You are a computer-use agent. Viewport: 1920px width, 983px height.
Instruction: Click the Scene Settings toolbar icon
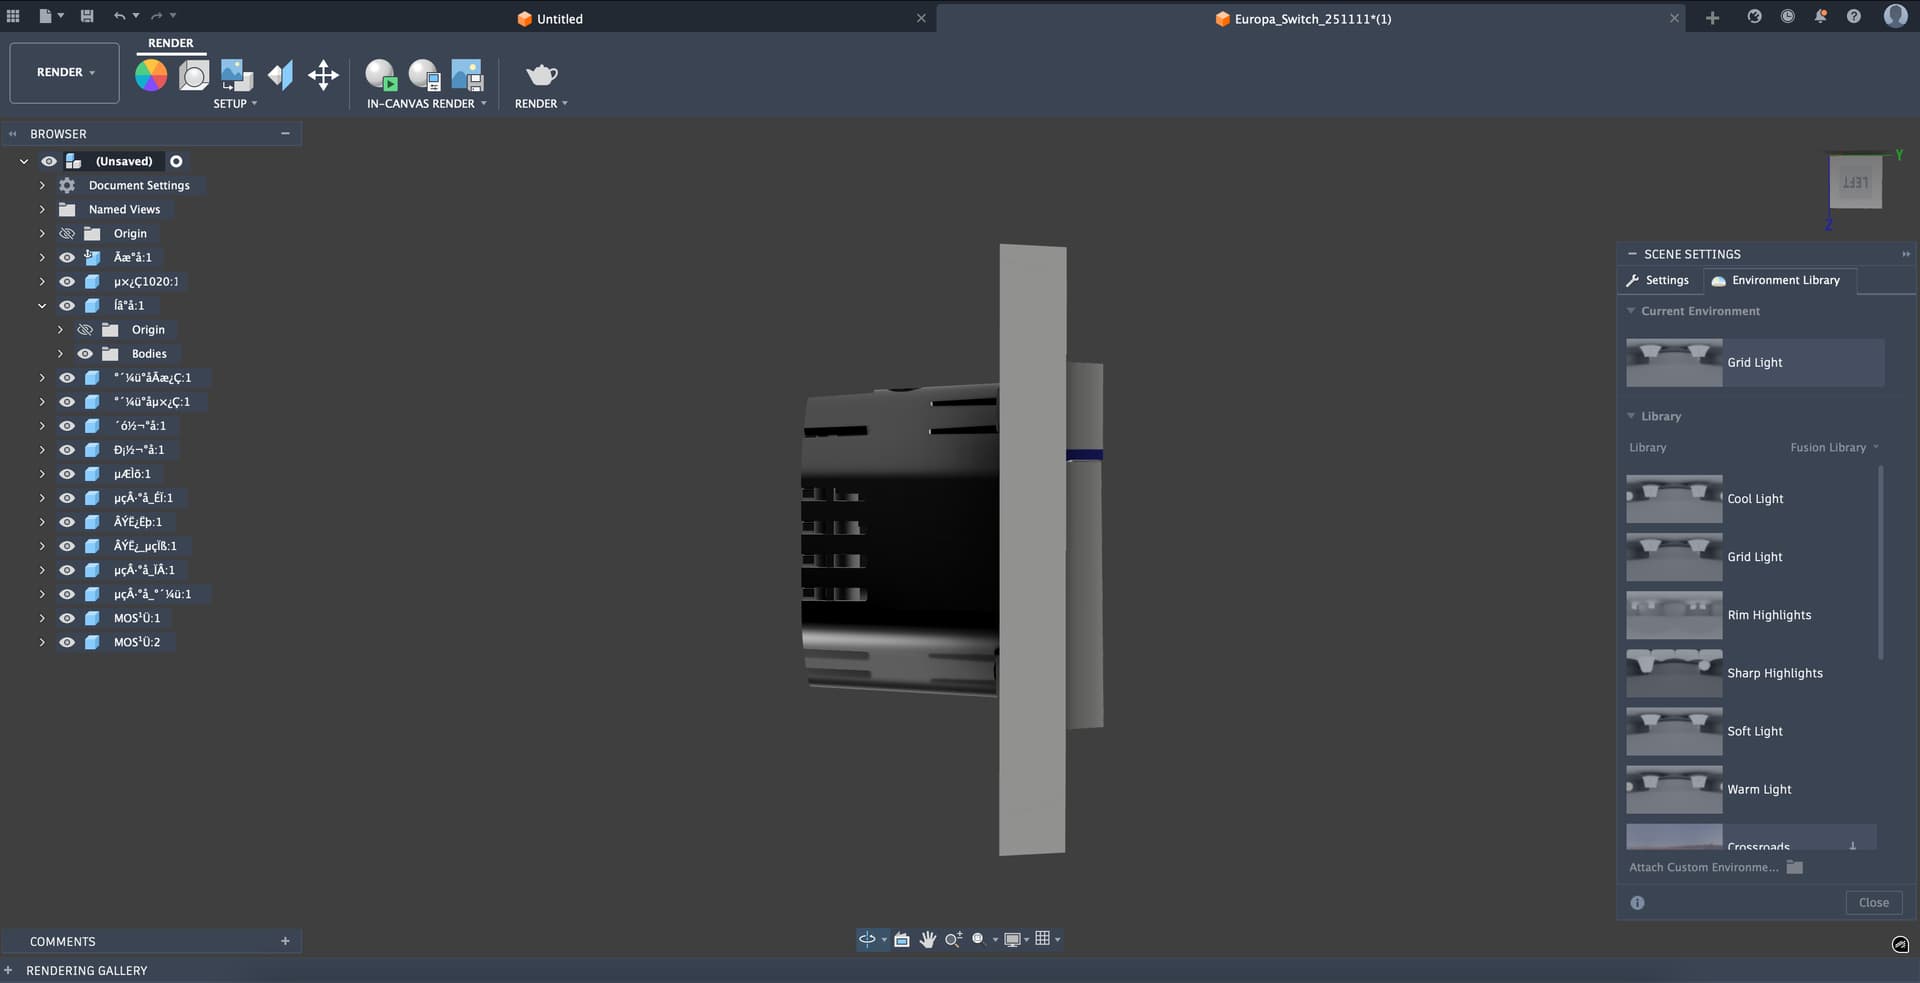pos(194,75)
